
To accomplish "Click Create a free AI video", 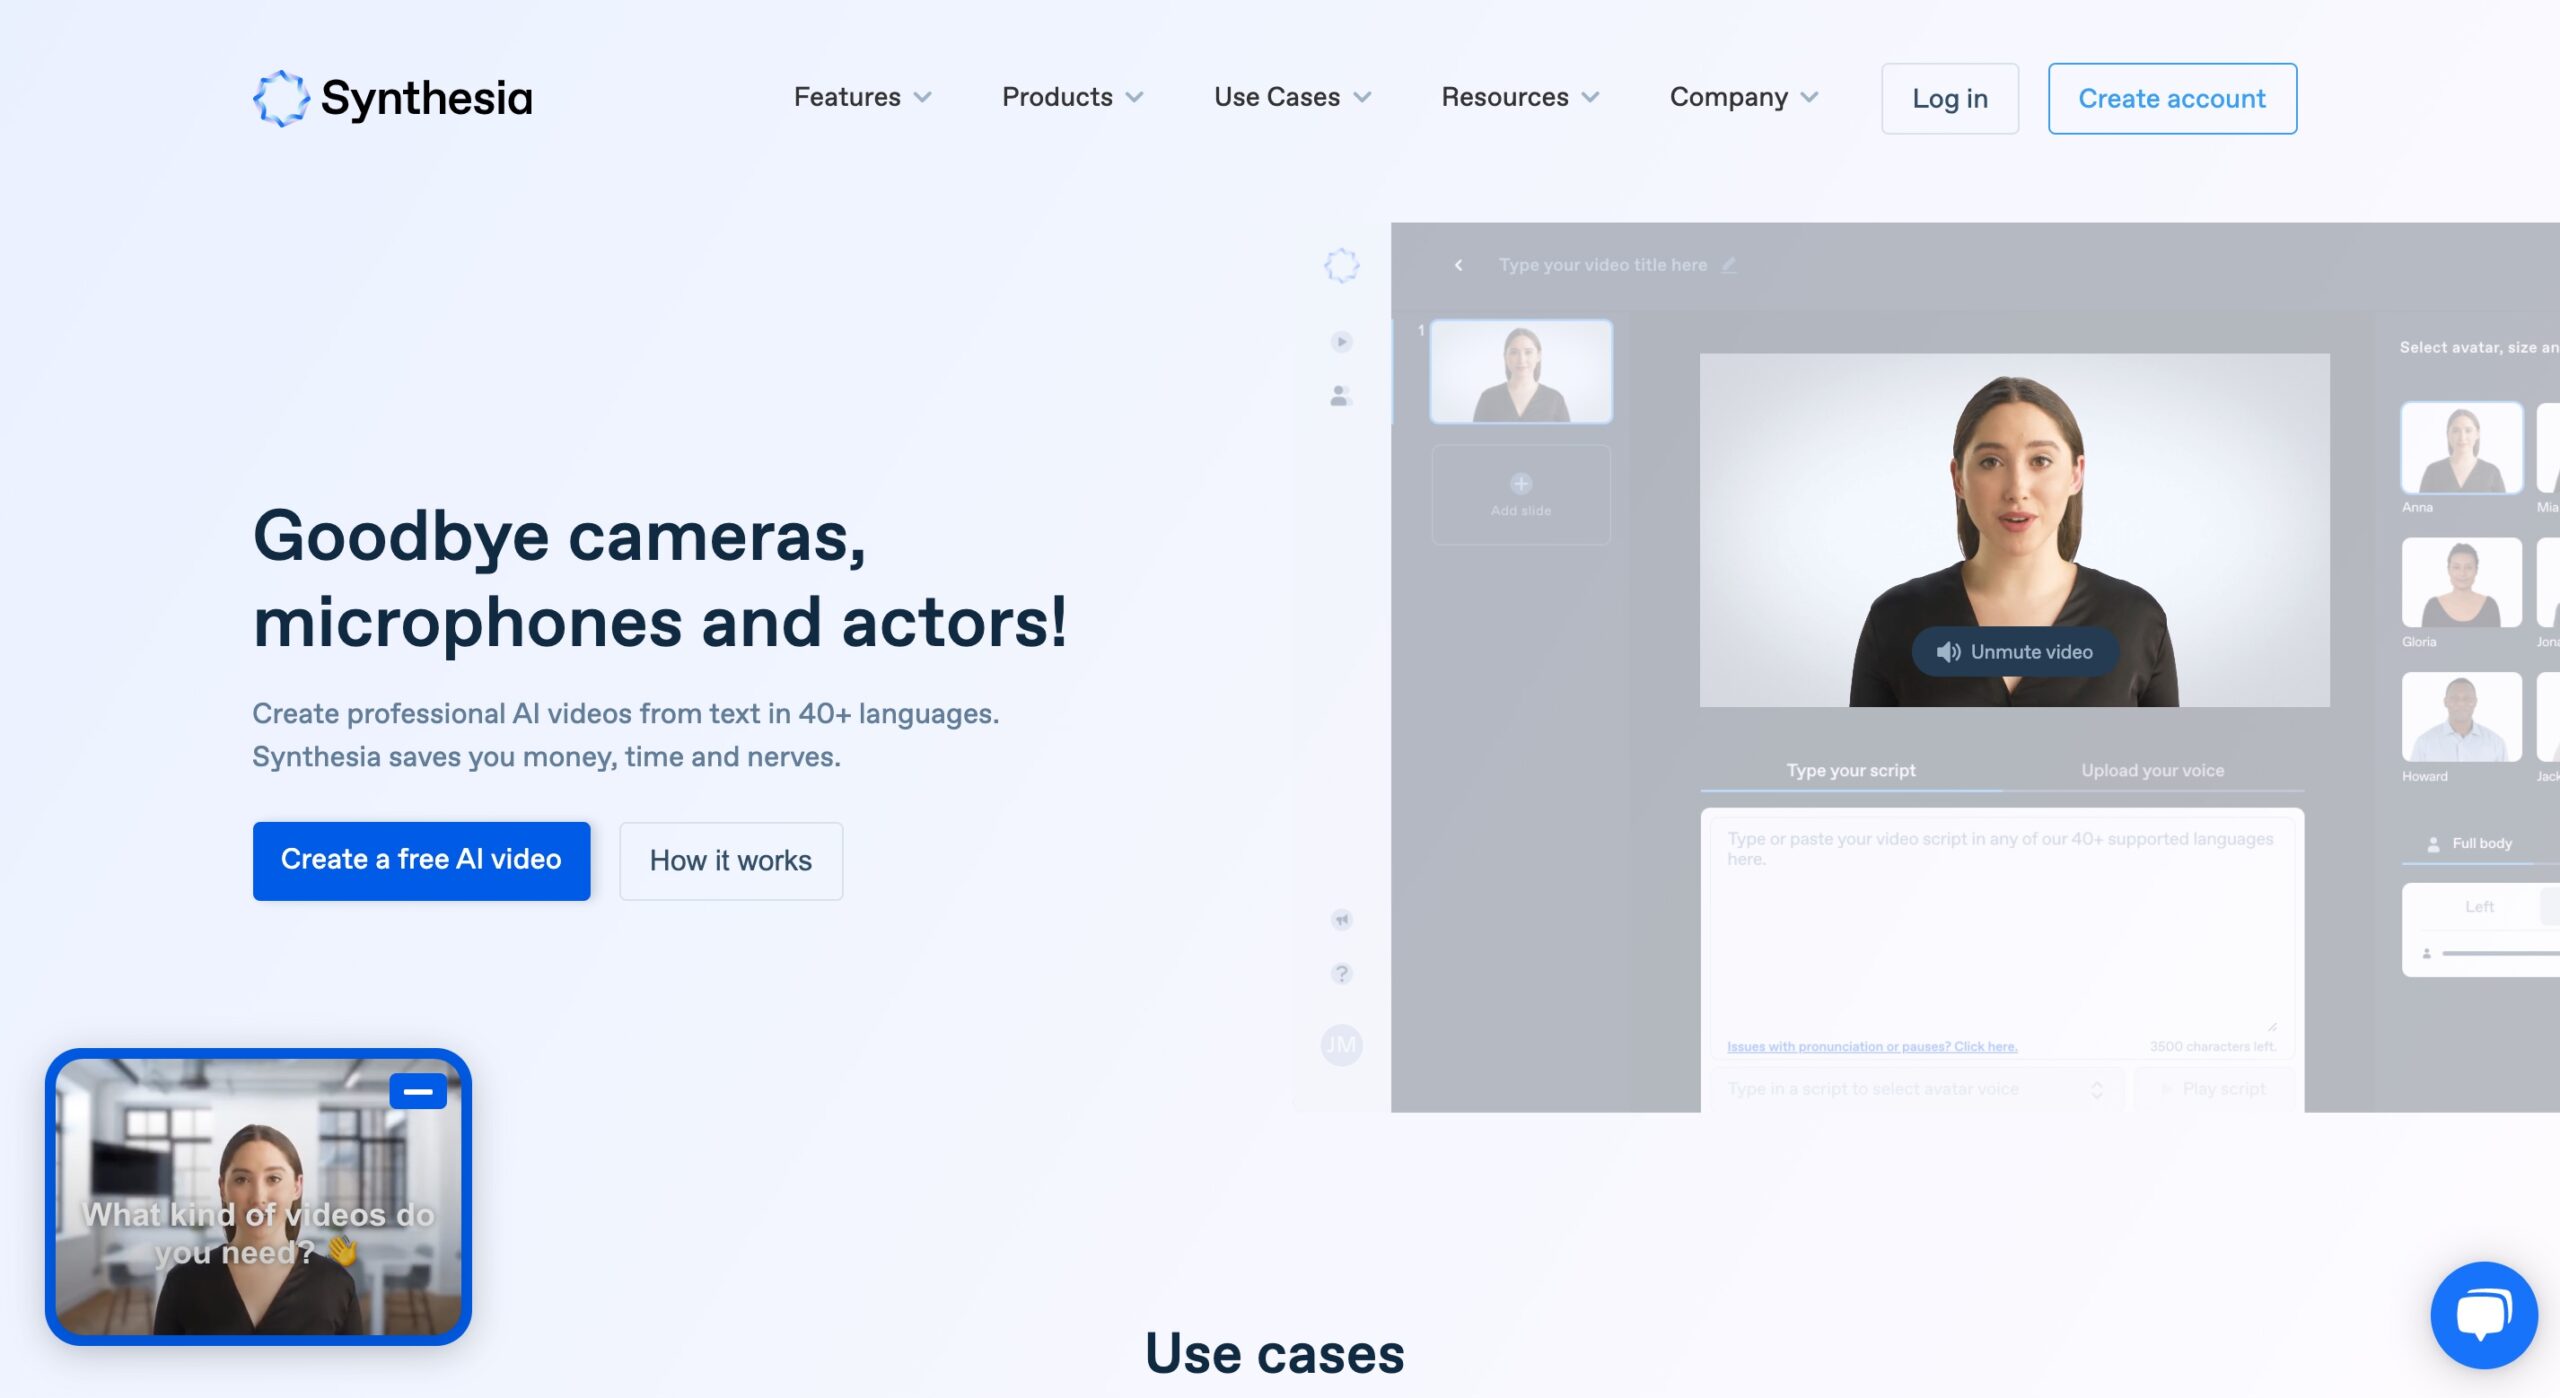I will (x=421, y=860).
